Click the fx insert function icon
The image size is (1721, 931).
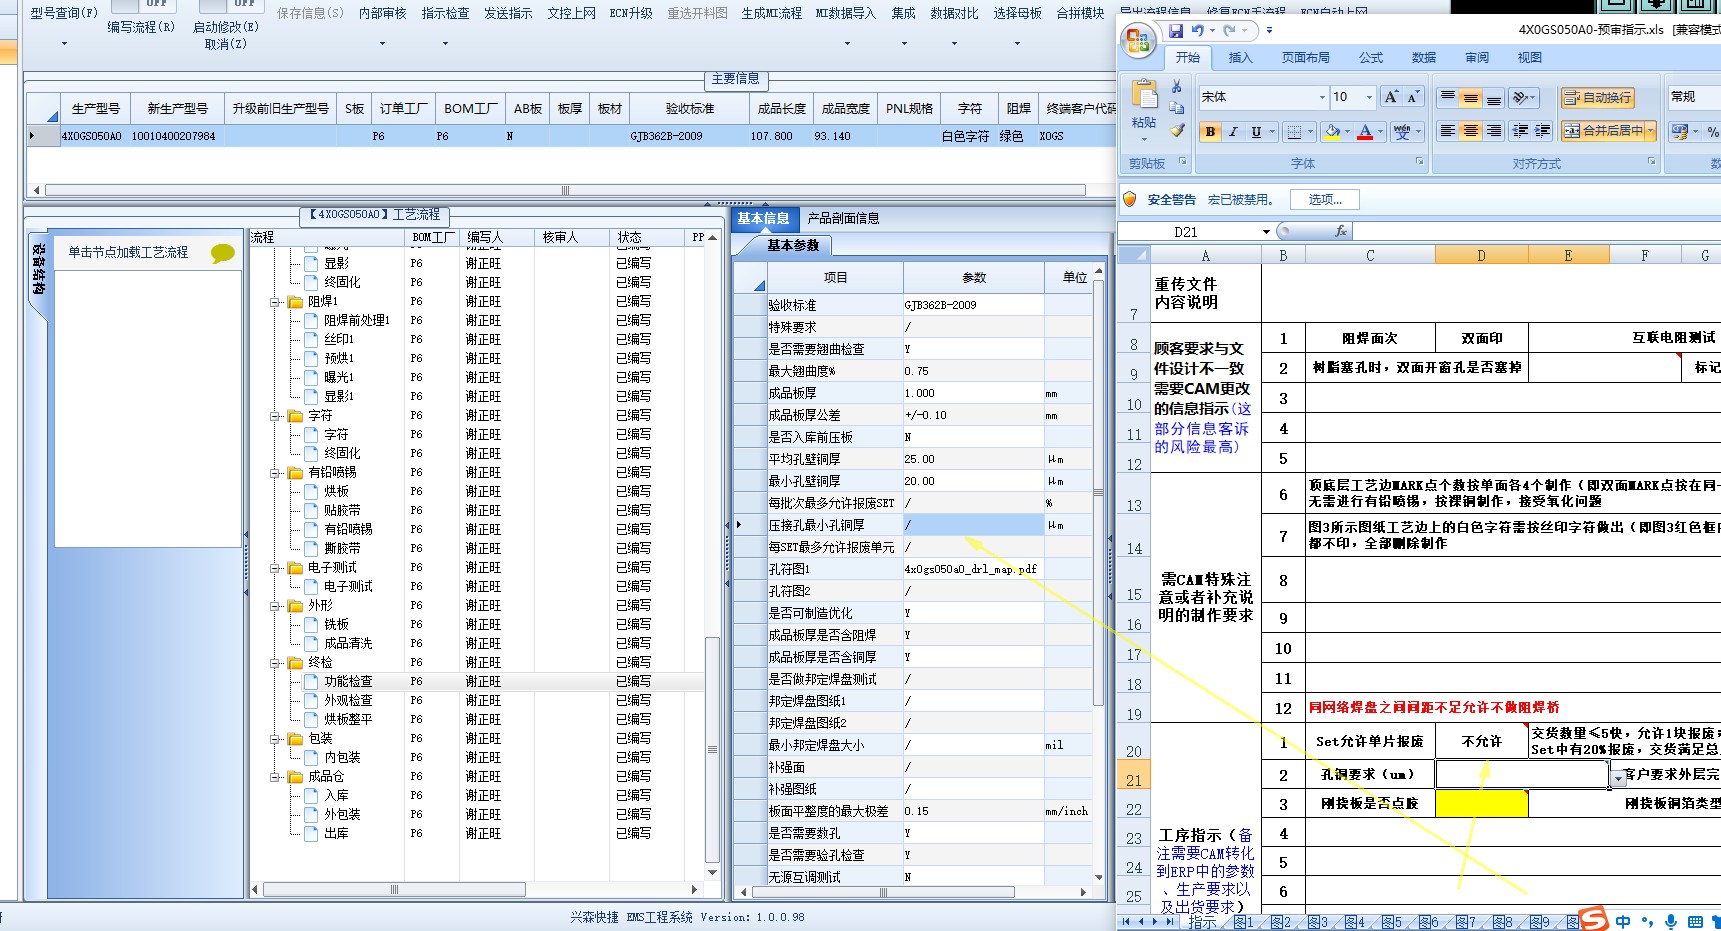click(x=1341, y=231)
